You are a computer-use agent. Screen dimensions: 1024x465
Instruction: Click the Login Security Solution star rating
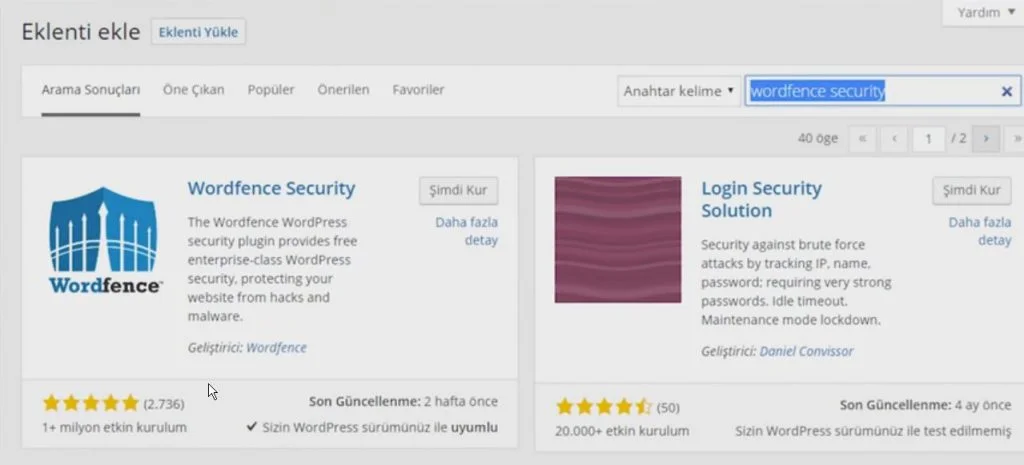[604, 407]
